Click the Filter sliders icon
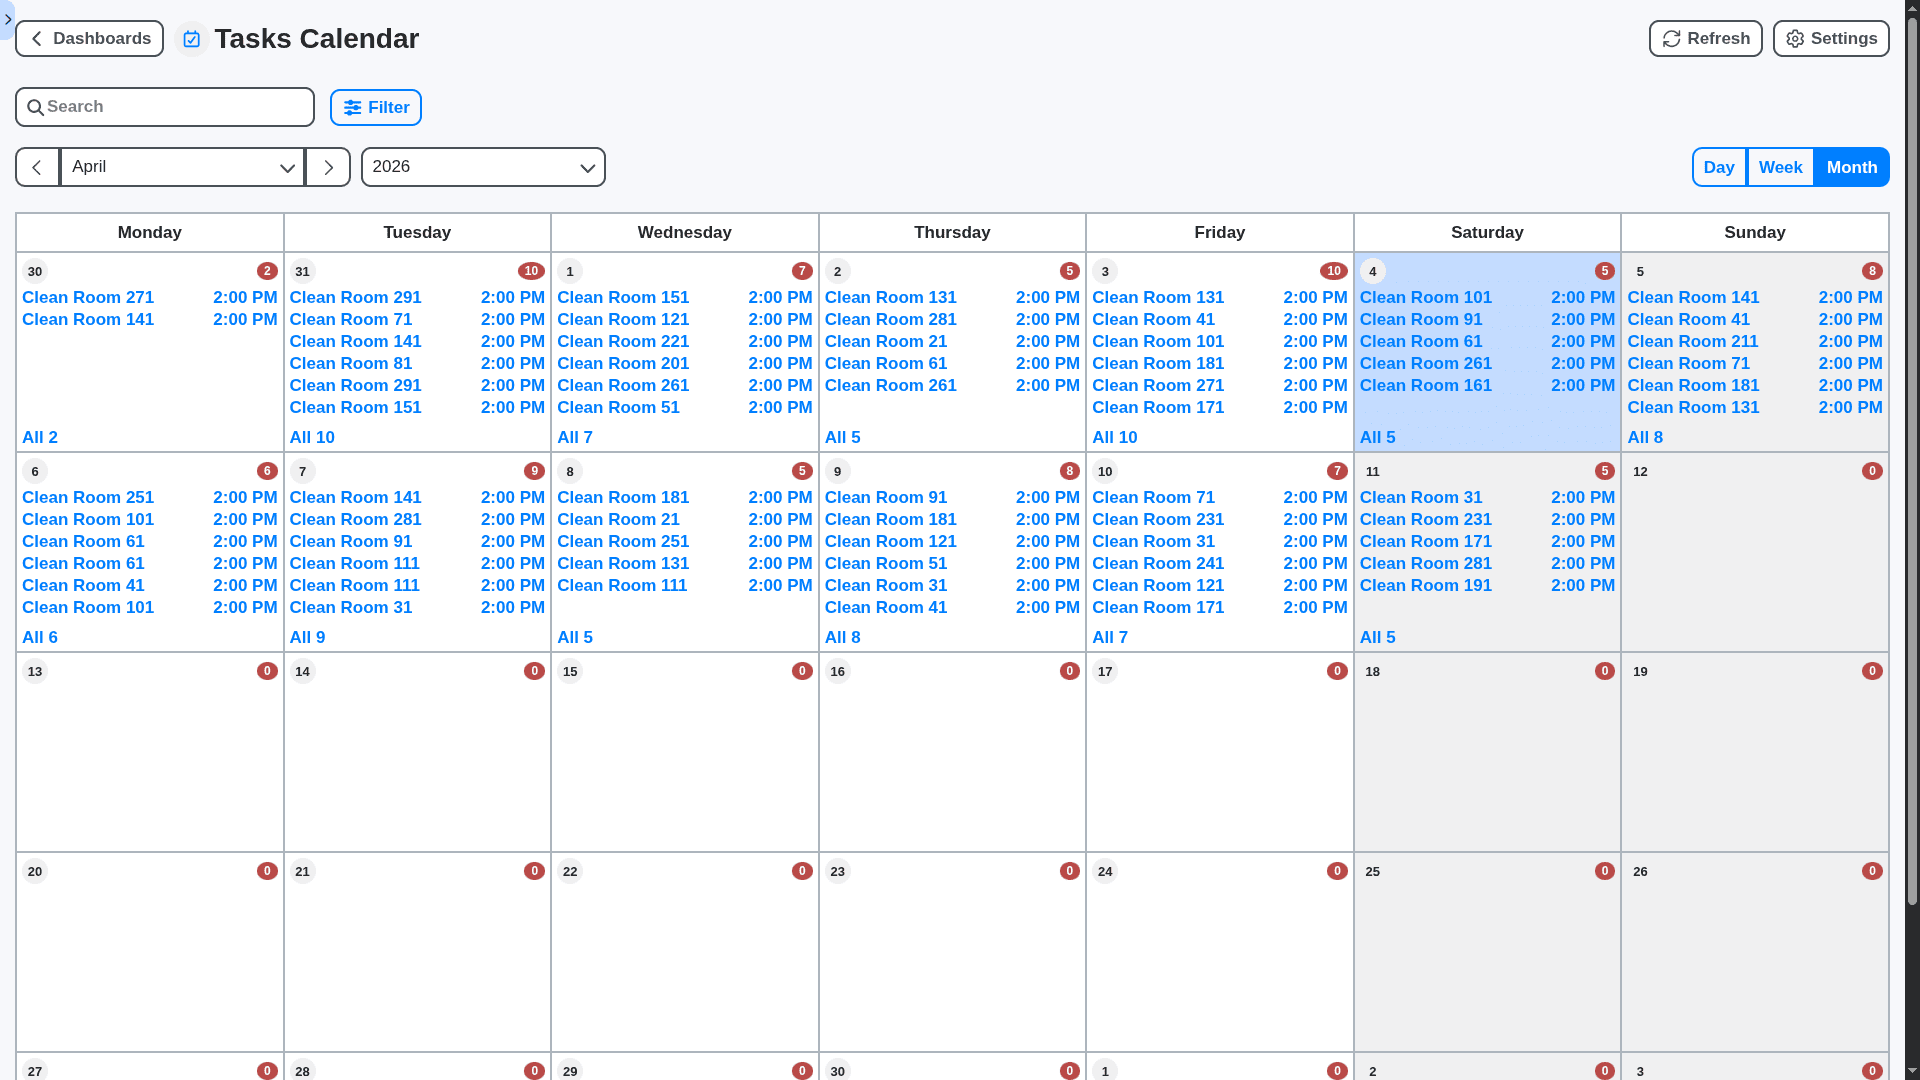 [x=352, y=107]
